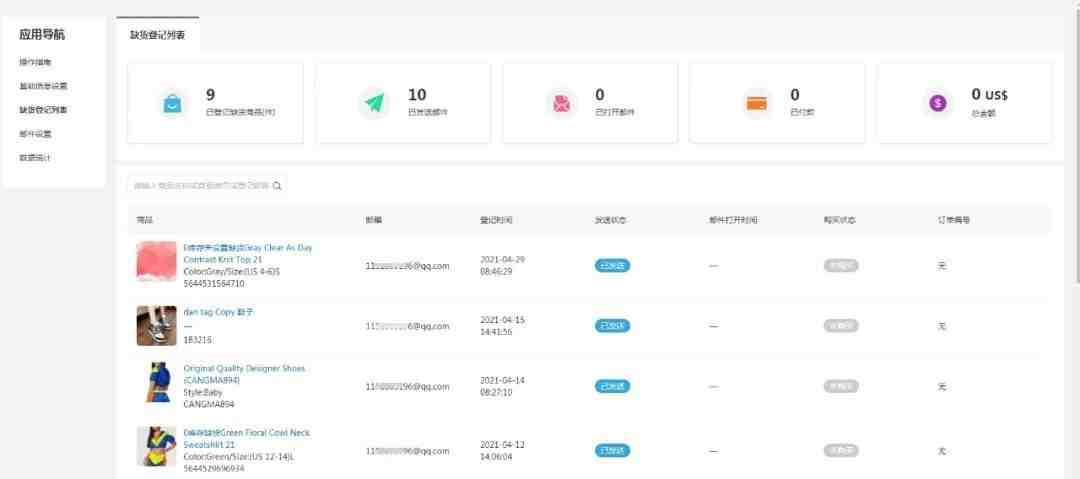Click variant text Color:Green/Size:(US 12-14)L

[239, 456]
